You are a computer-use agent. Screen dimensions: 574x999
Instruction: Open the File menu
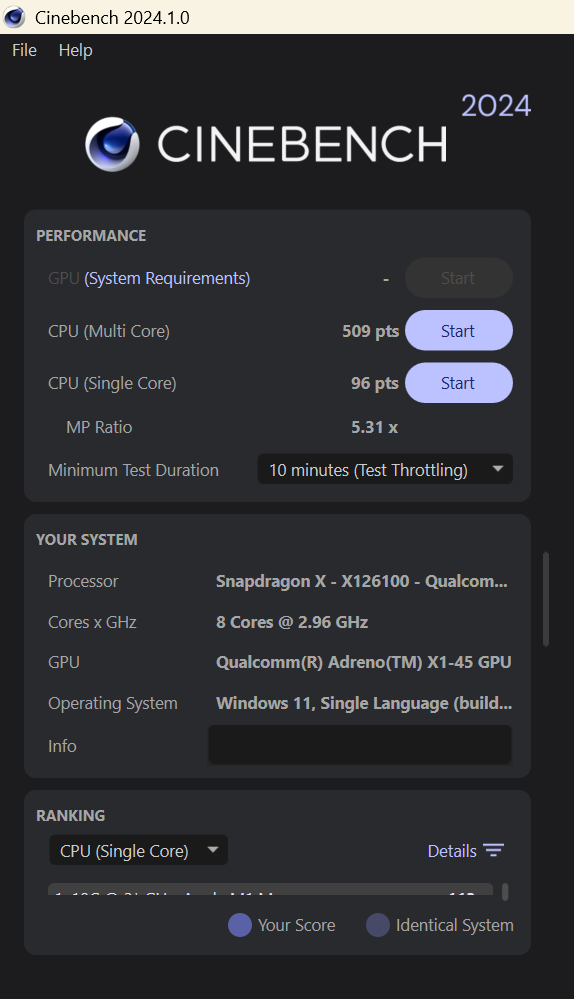(24, 50)
